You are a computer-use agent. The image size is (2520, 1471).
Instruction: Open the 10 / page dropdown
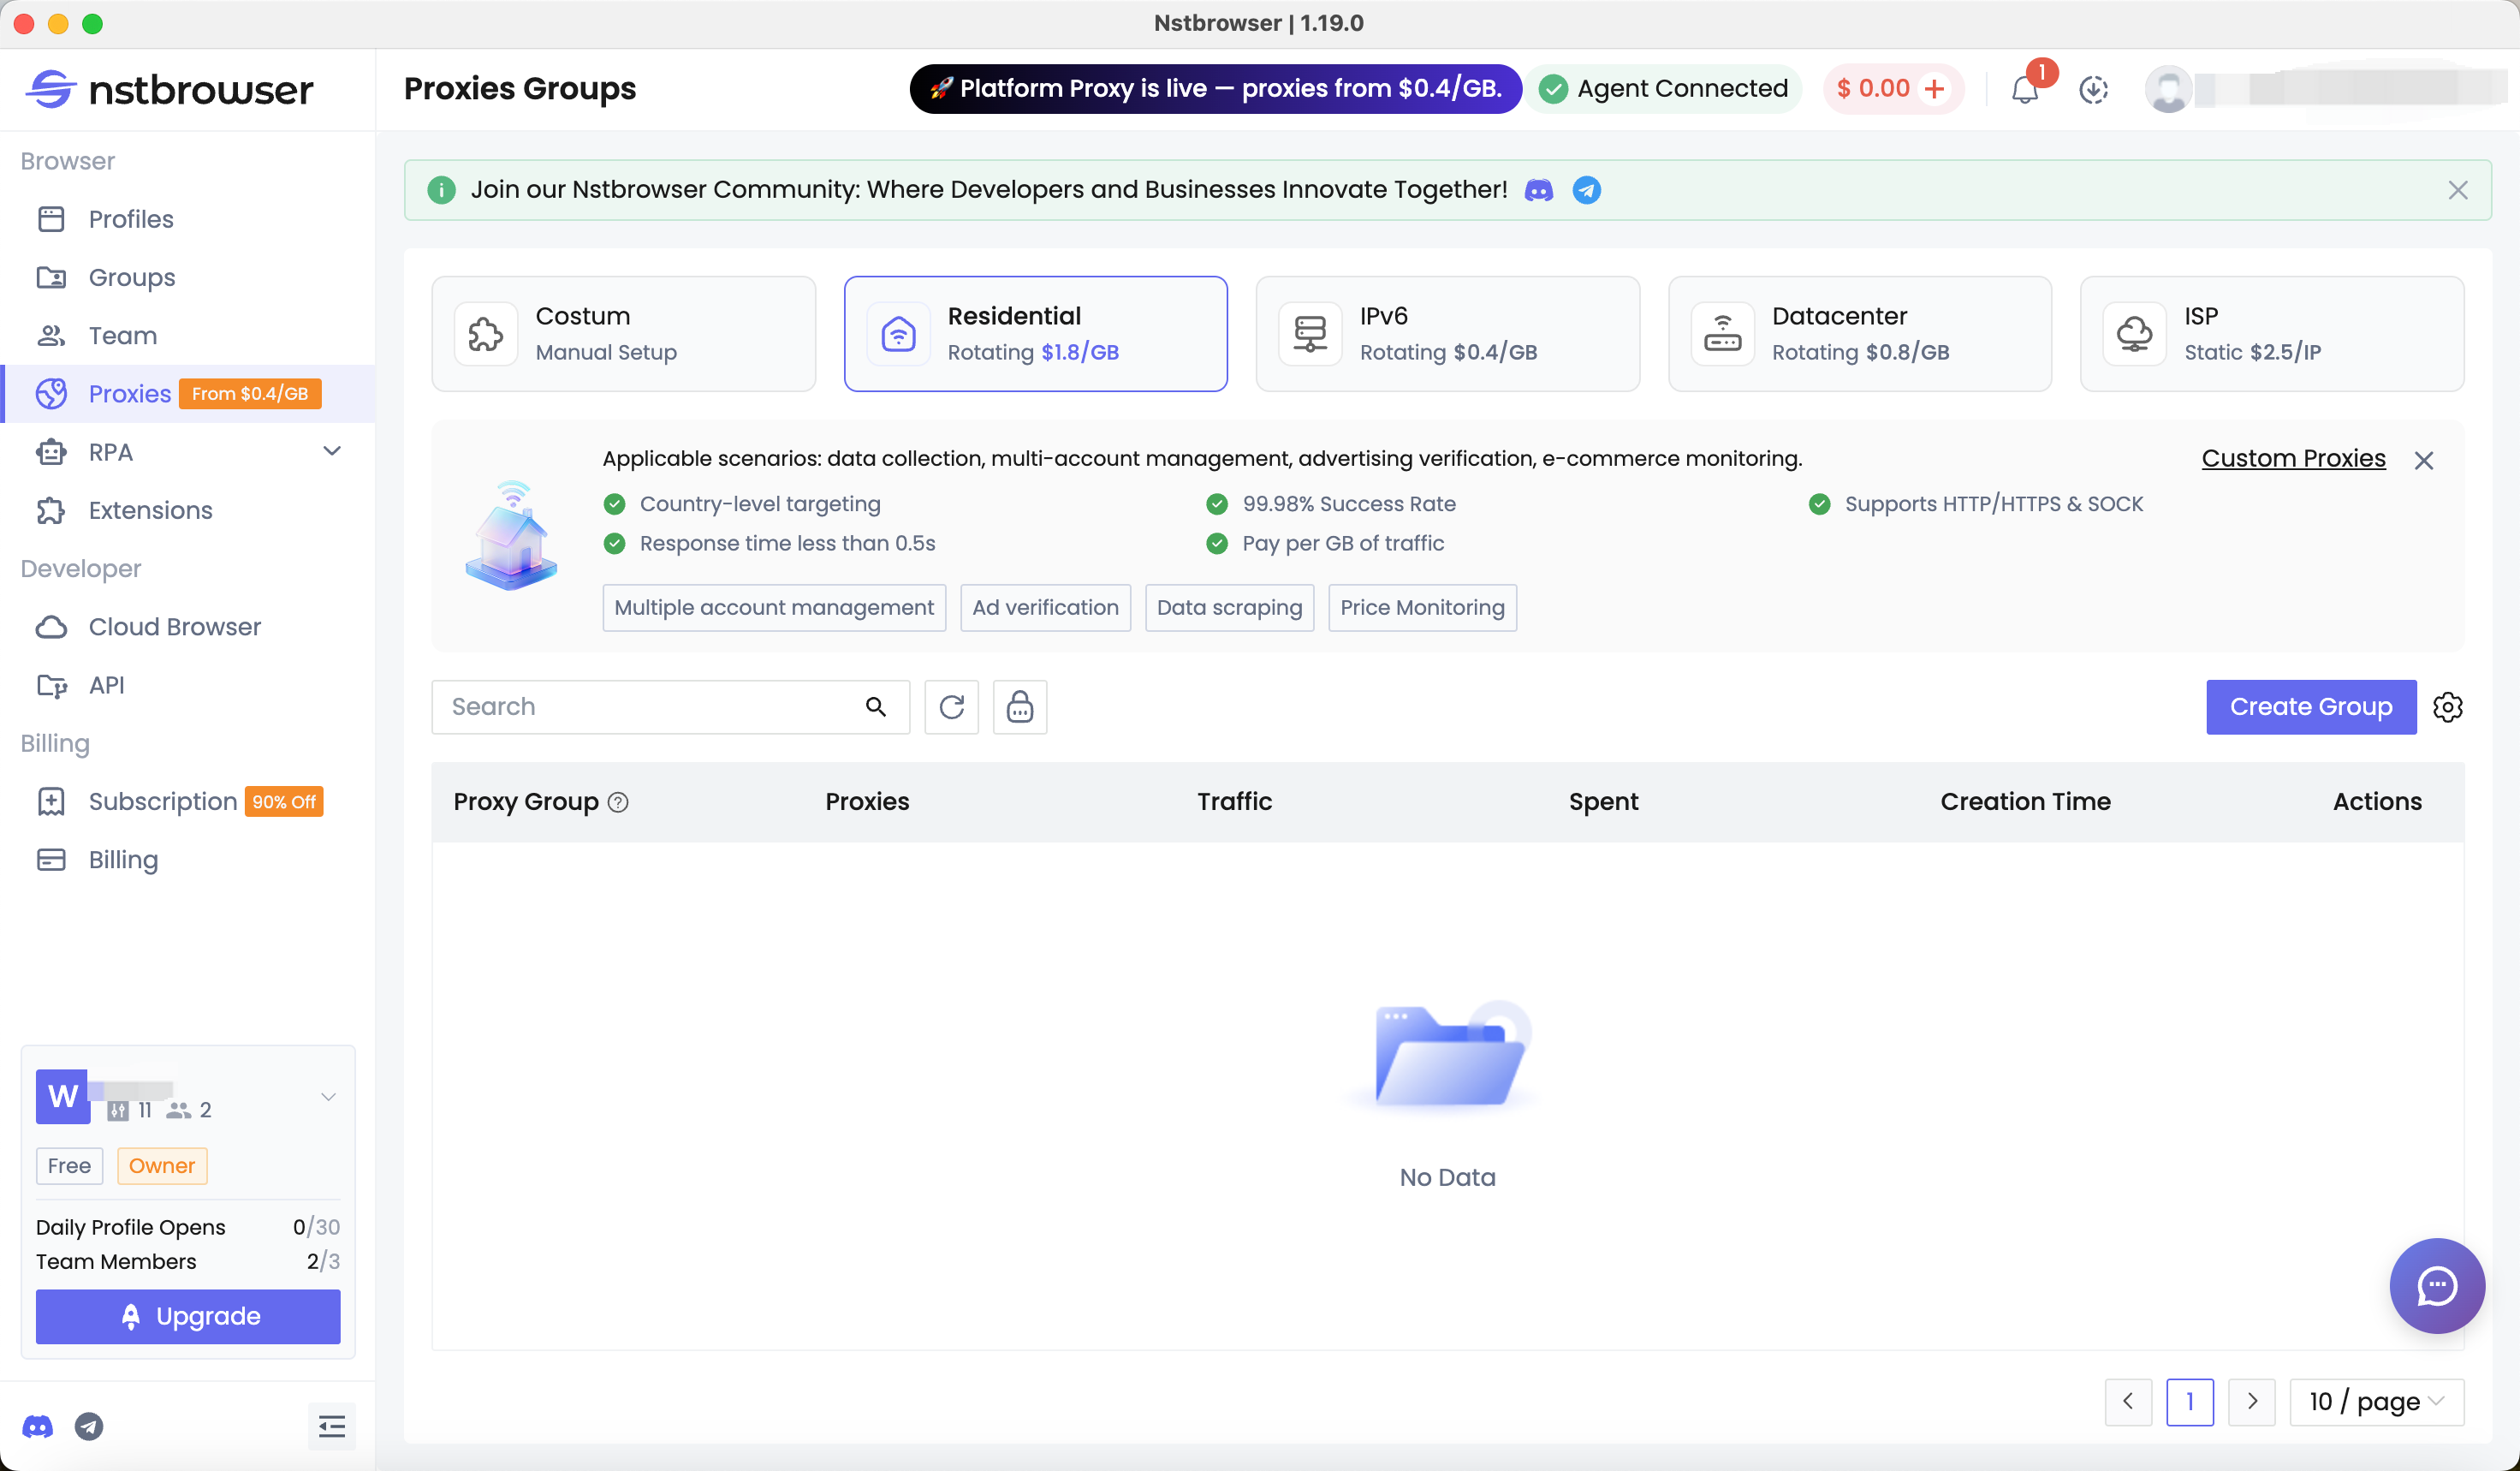click(x=2376, y=1401)
